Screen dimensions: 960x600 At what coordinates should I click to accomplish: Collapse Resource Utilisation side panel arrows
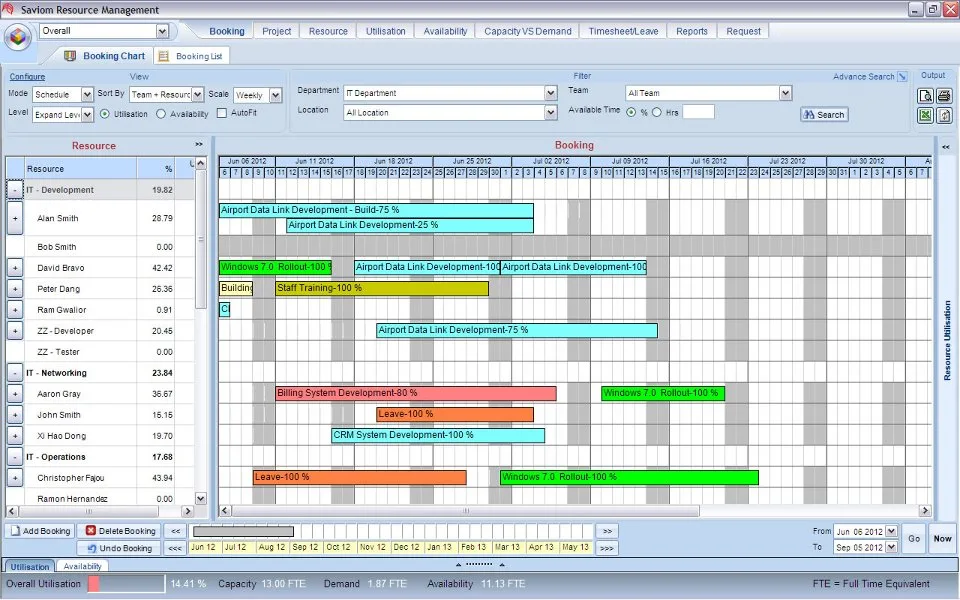946,147
